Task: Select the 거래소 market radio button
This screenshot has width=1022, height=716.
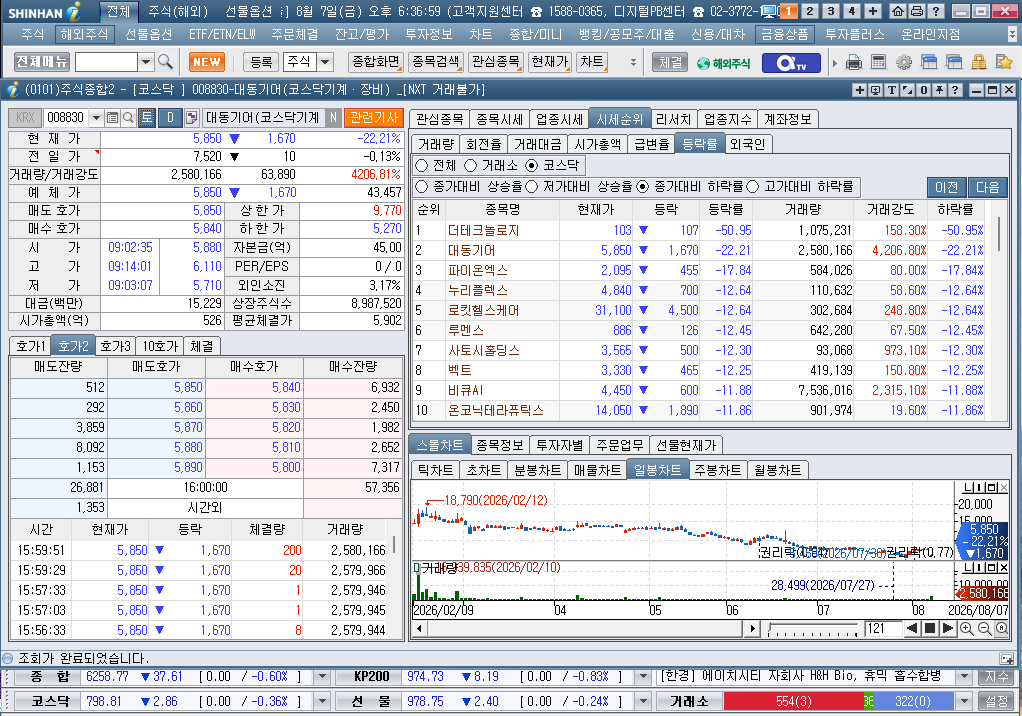Action: tap(470, 165)
